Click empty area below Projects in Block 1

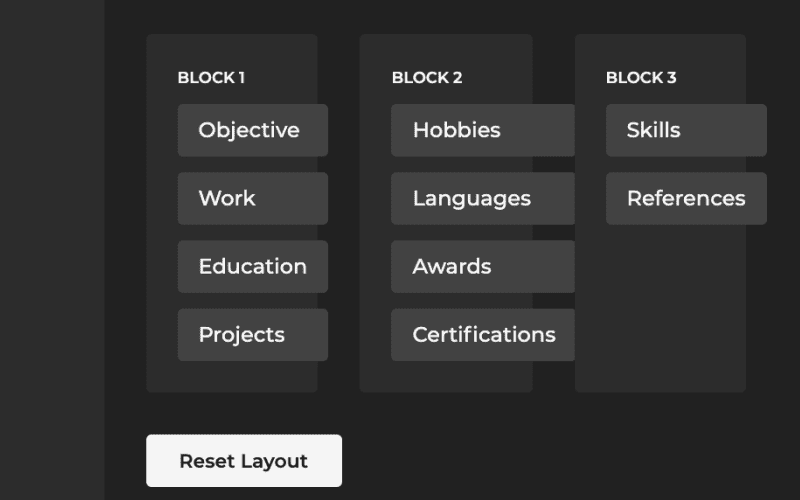(232, 377)
